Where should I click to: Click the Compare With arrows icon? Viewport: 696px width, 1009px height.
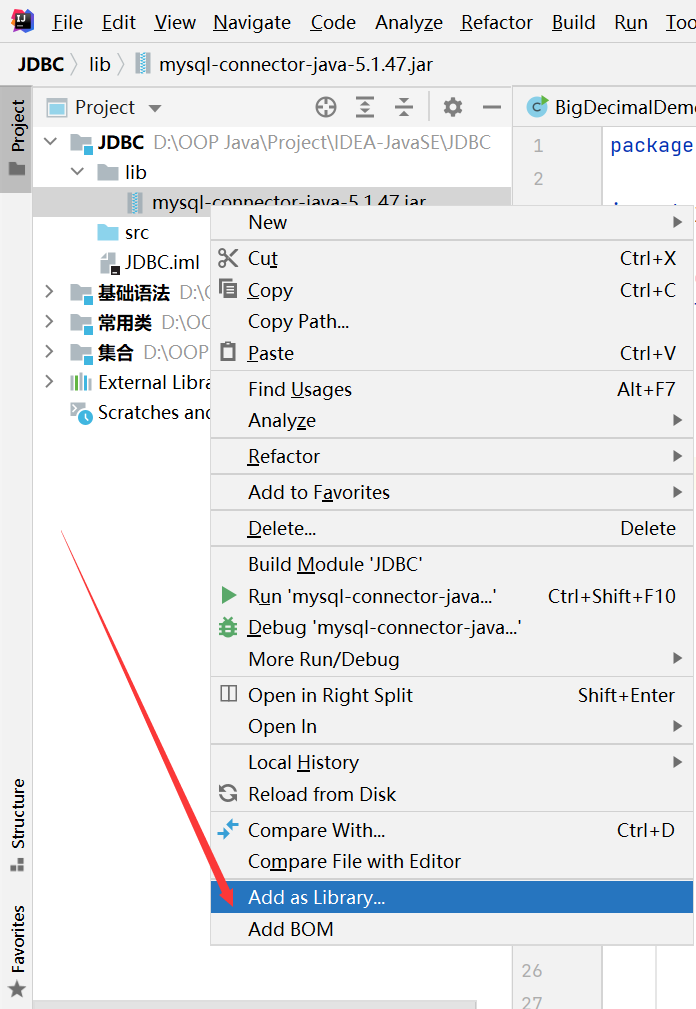click(x=228, y=829)
